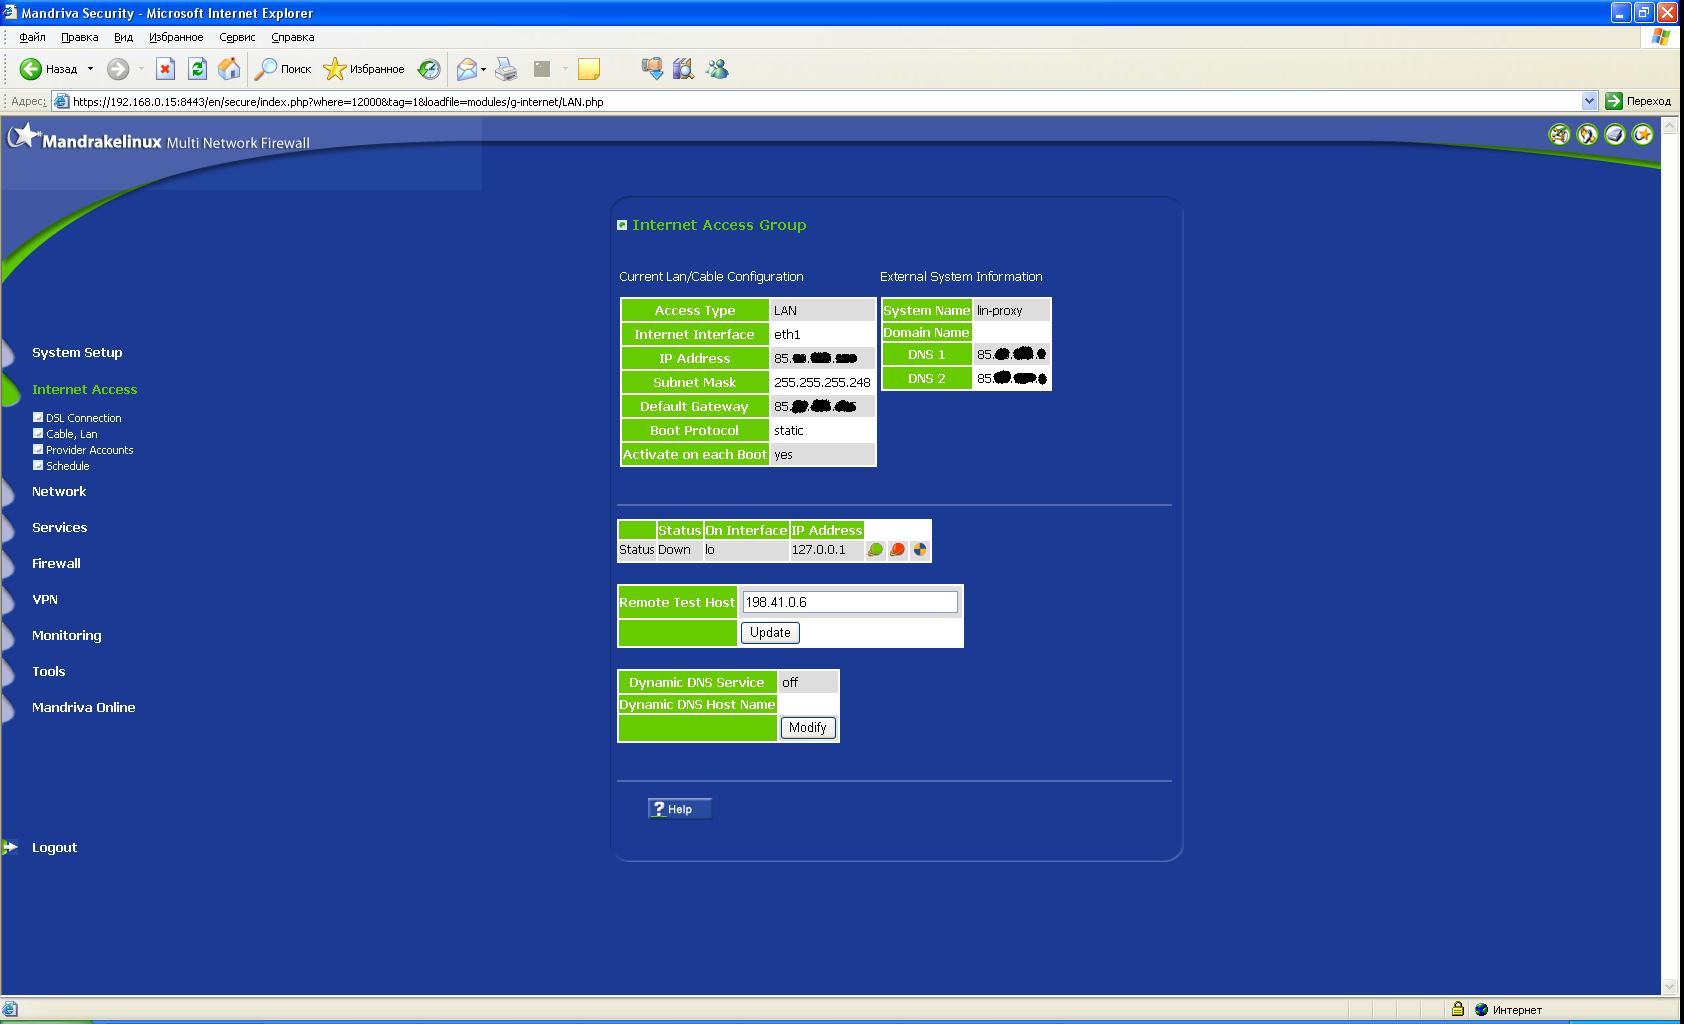Click the Remote Test Host input field

click(x=850, y=602)
